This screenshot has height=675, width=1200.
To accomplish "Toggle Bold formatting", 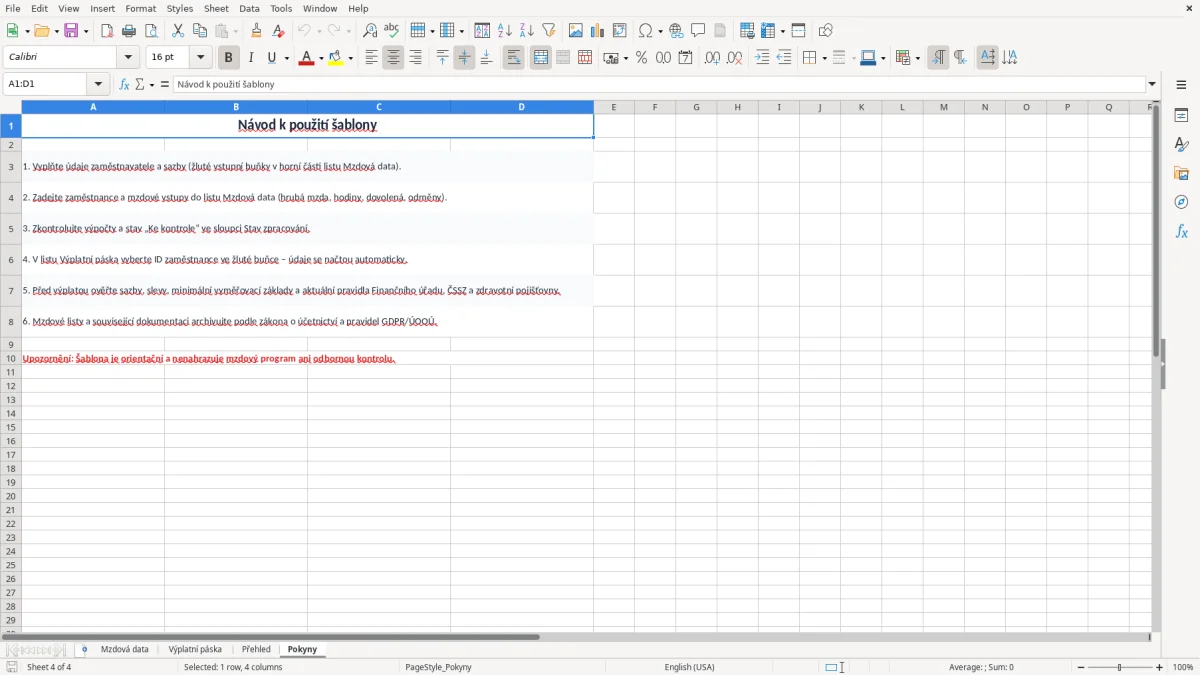I will [228, 58].
